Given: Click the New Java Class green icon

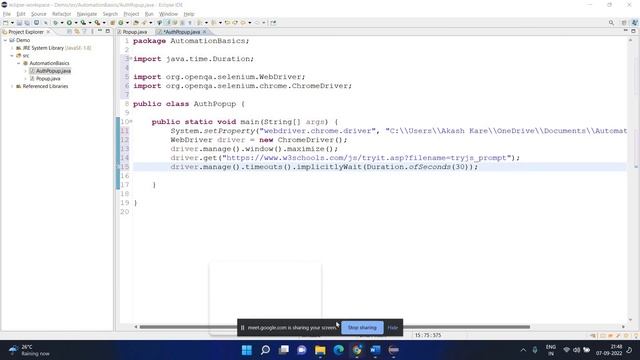Looking at the screenshot, I should (x=121, y=23).
